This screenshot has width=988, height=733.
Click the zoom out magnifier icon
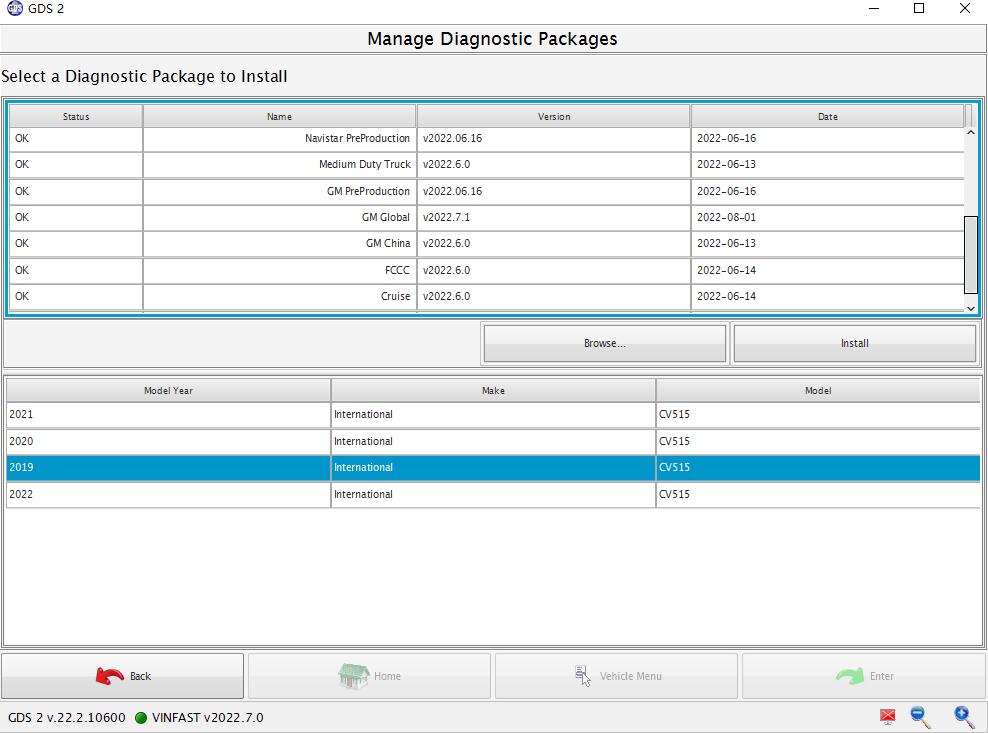point(921,717)
